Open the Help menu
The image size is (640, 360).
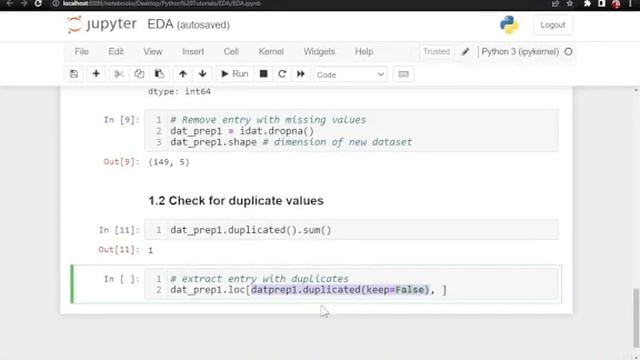[x=364, y=52]
